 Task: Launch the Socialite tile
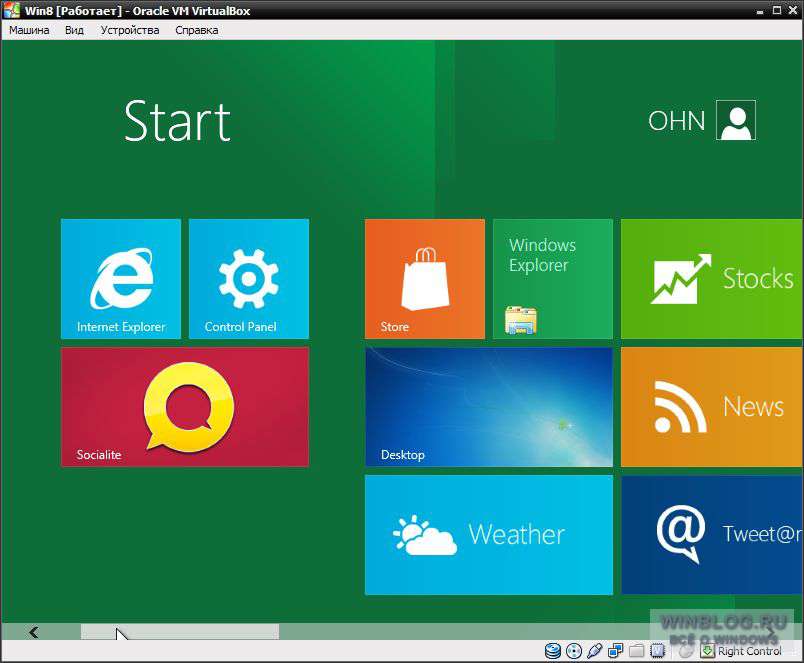(x=185, y=407)
